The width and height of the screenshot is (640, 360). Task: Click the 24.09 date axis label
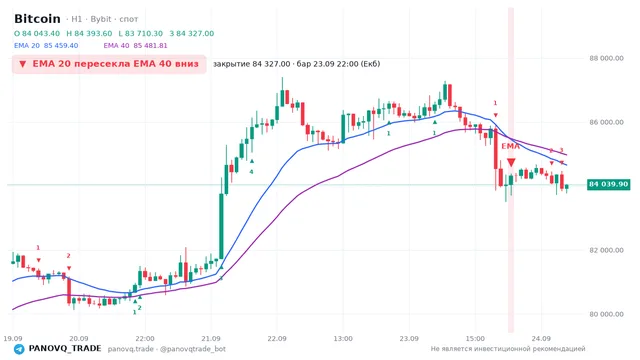(x=541, y=338)
